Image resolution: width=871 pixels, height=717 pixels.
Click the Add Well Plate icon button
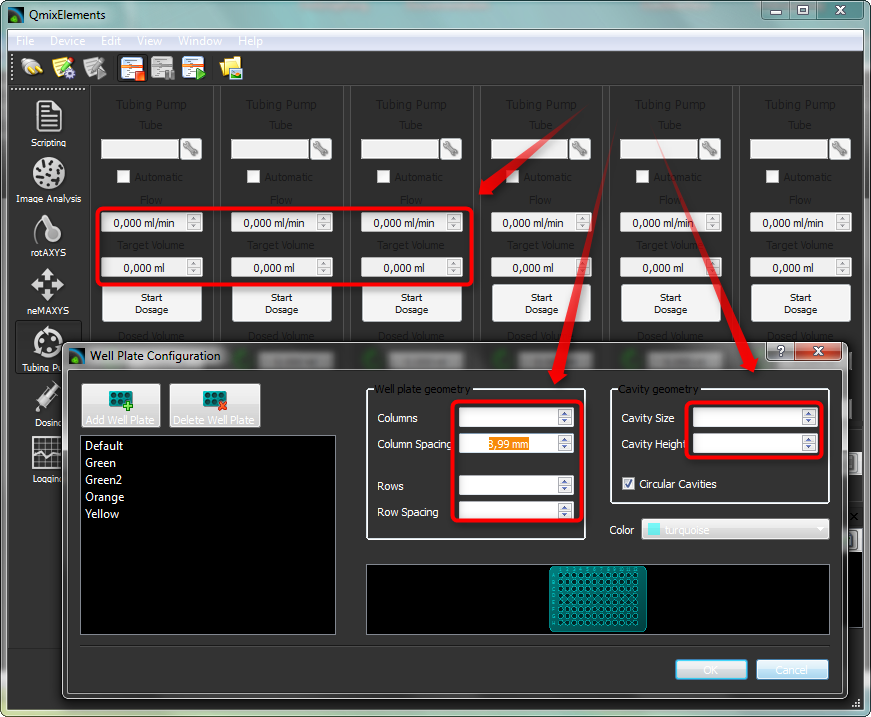[x=121, y=405]
